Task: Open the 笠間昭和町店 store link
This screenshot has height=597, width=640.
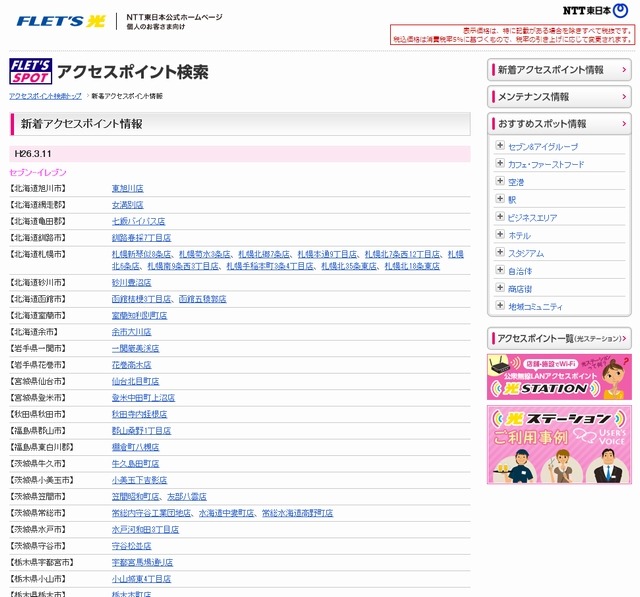Action: pyautogui.click(x=136, y=497)
